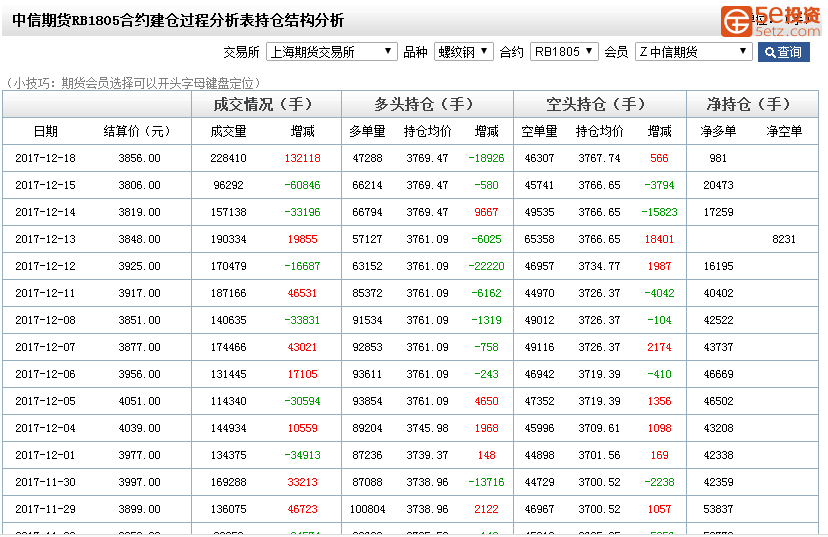Click long position value 47288

coord(367,158)
